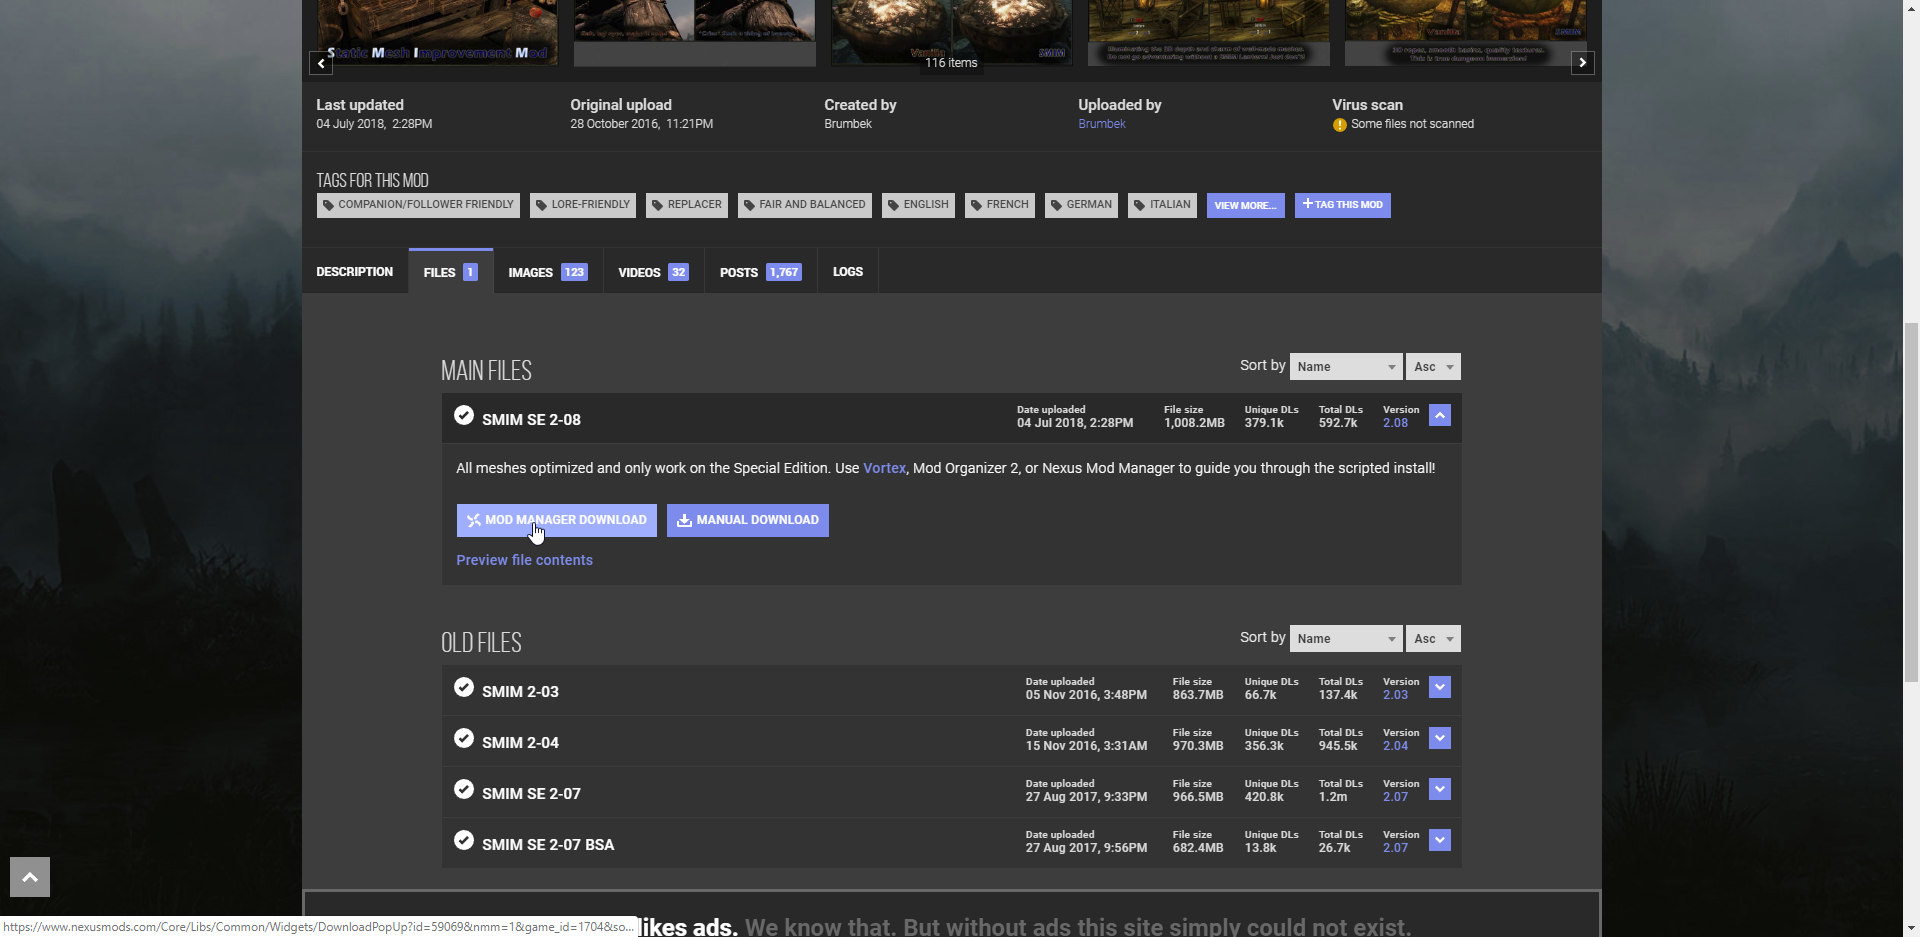This screenshot has width=1920, height=937.
Task: Open the Asc sort order dropdown for Old Files
Action: point(1432,638)
